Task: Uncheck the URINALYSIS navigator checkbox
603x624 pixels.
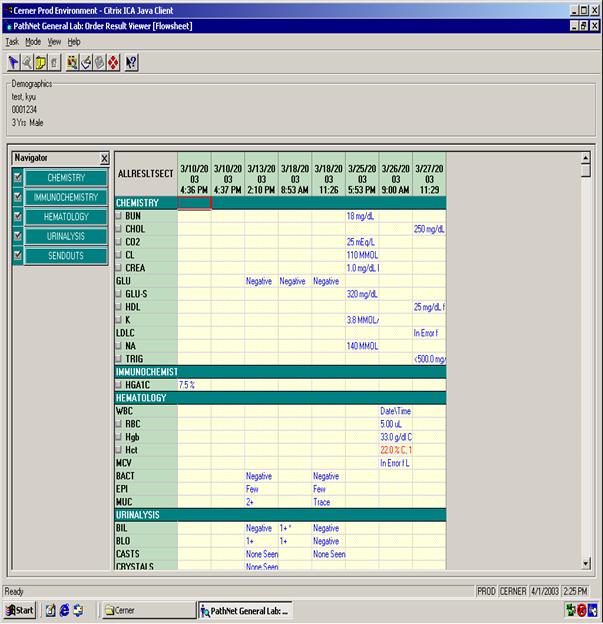Action: [18, 236]
